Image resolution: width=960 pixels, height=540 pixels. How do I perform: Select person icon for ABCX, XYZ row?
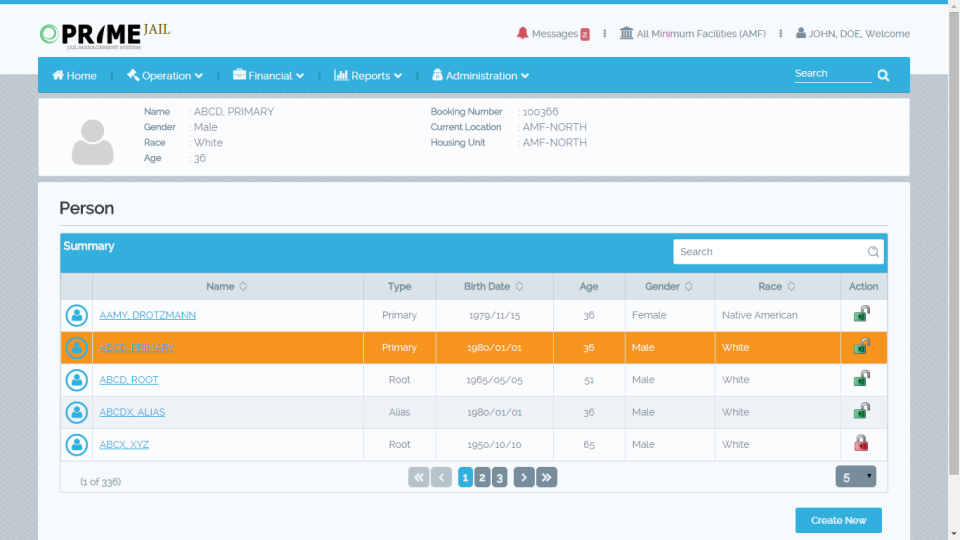coord(77,444)
